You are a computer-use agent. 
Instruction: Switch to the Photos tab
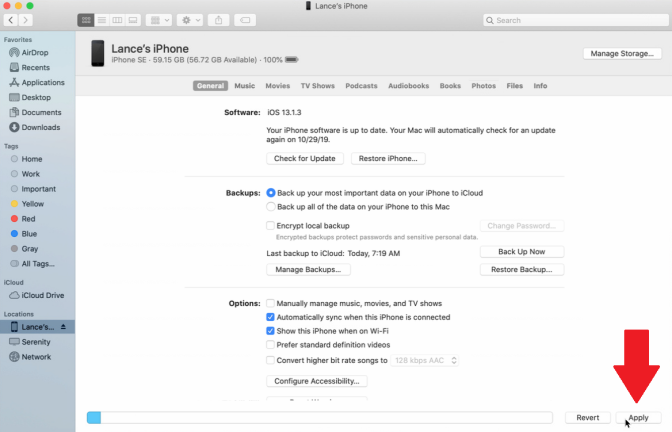(483, 86)
